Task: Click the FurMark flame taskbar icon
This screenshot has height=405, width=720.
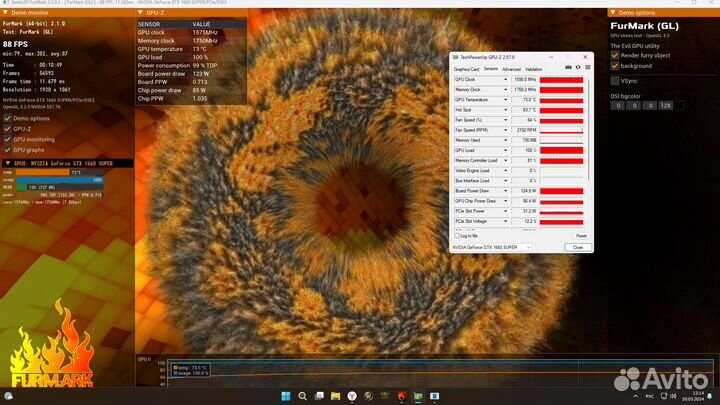Action: click(402, 396)
